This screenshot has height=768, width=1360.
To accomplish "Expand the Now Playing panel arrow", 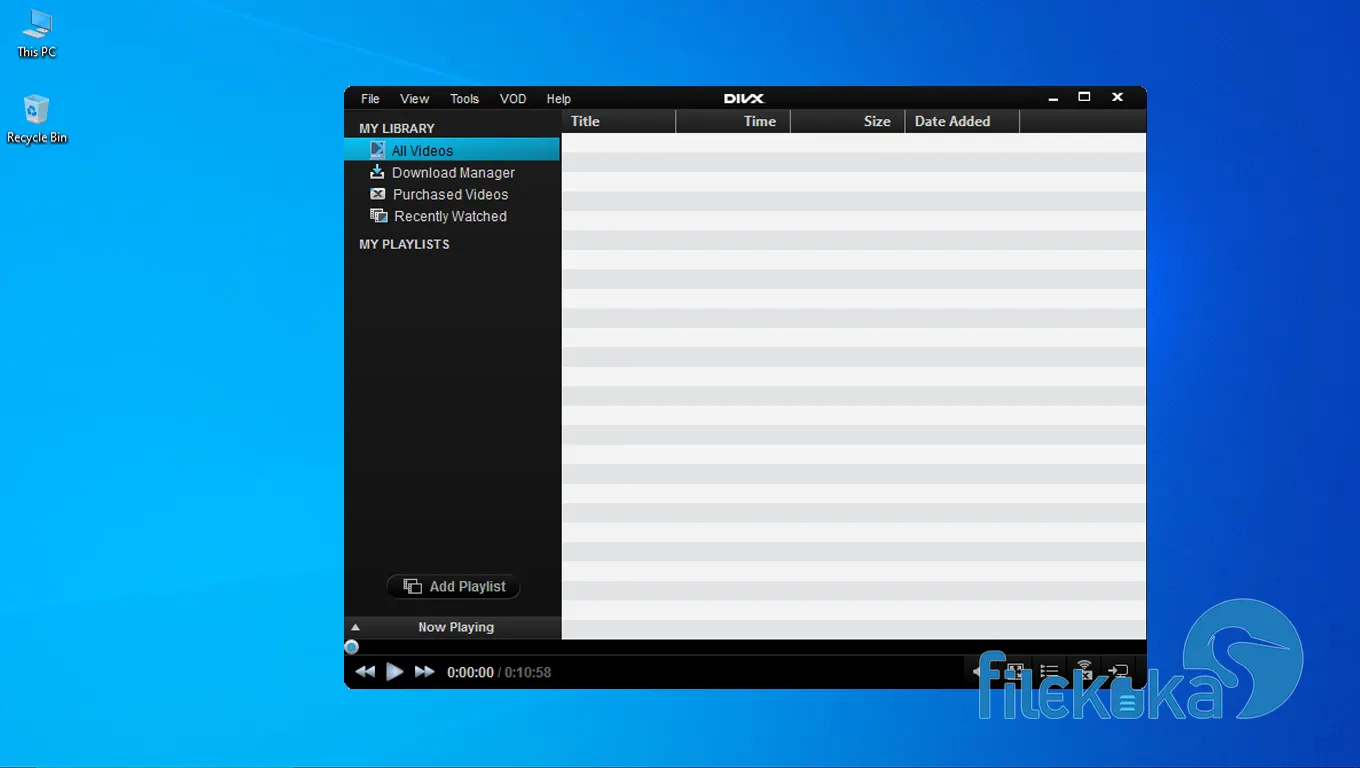I will pyautogui.click(x=355, y=628).
